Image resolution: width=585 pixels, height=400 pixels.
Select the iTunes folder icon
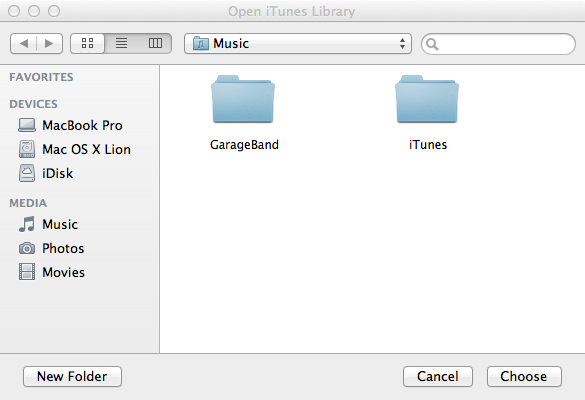pos(427,99)
